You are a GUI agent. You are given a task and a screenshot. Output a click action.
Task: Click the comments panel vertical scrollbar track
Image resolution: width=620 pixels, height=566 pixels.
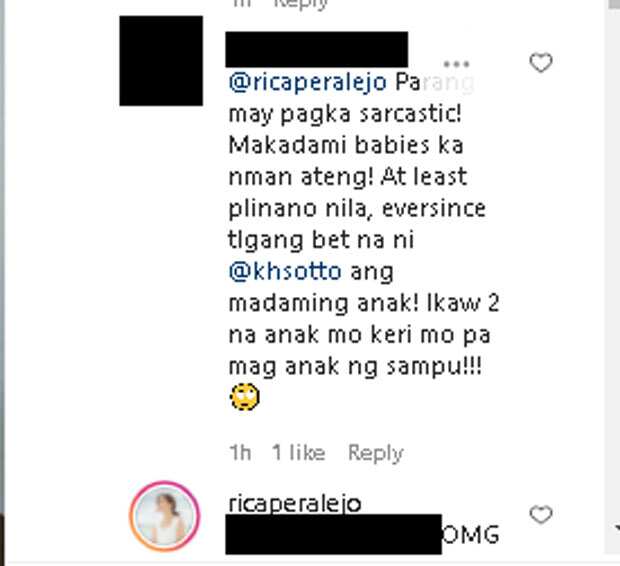coord(612,277)
